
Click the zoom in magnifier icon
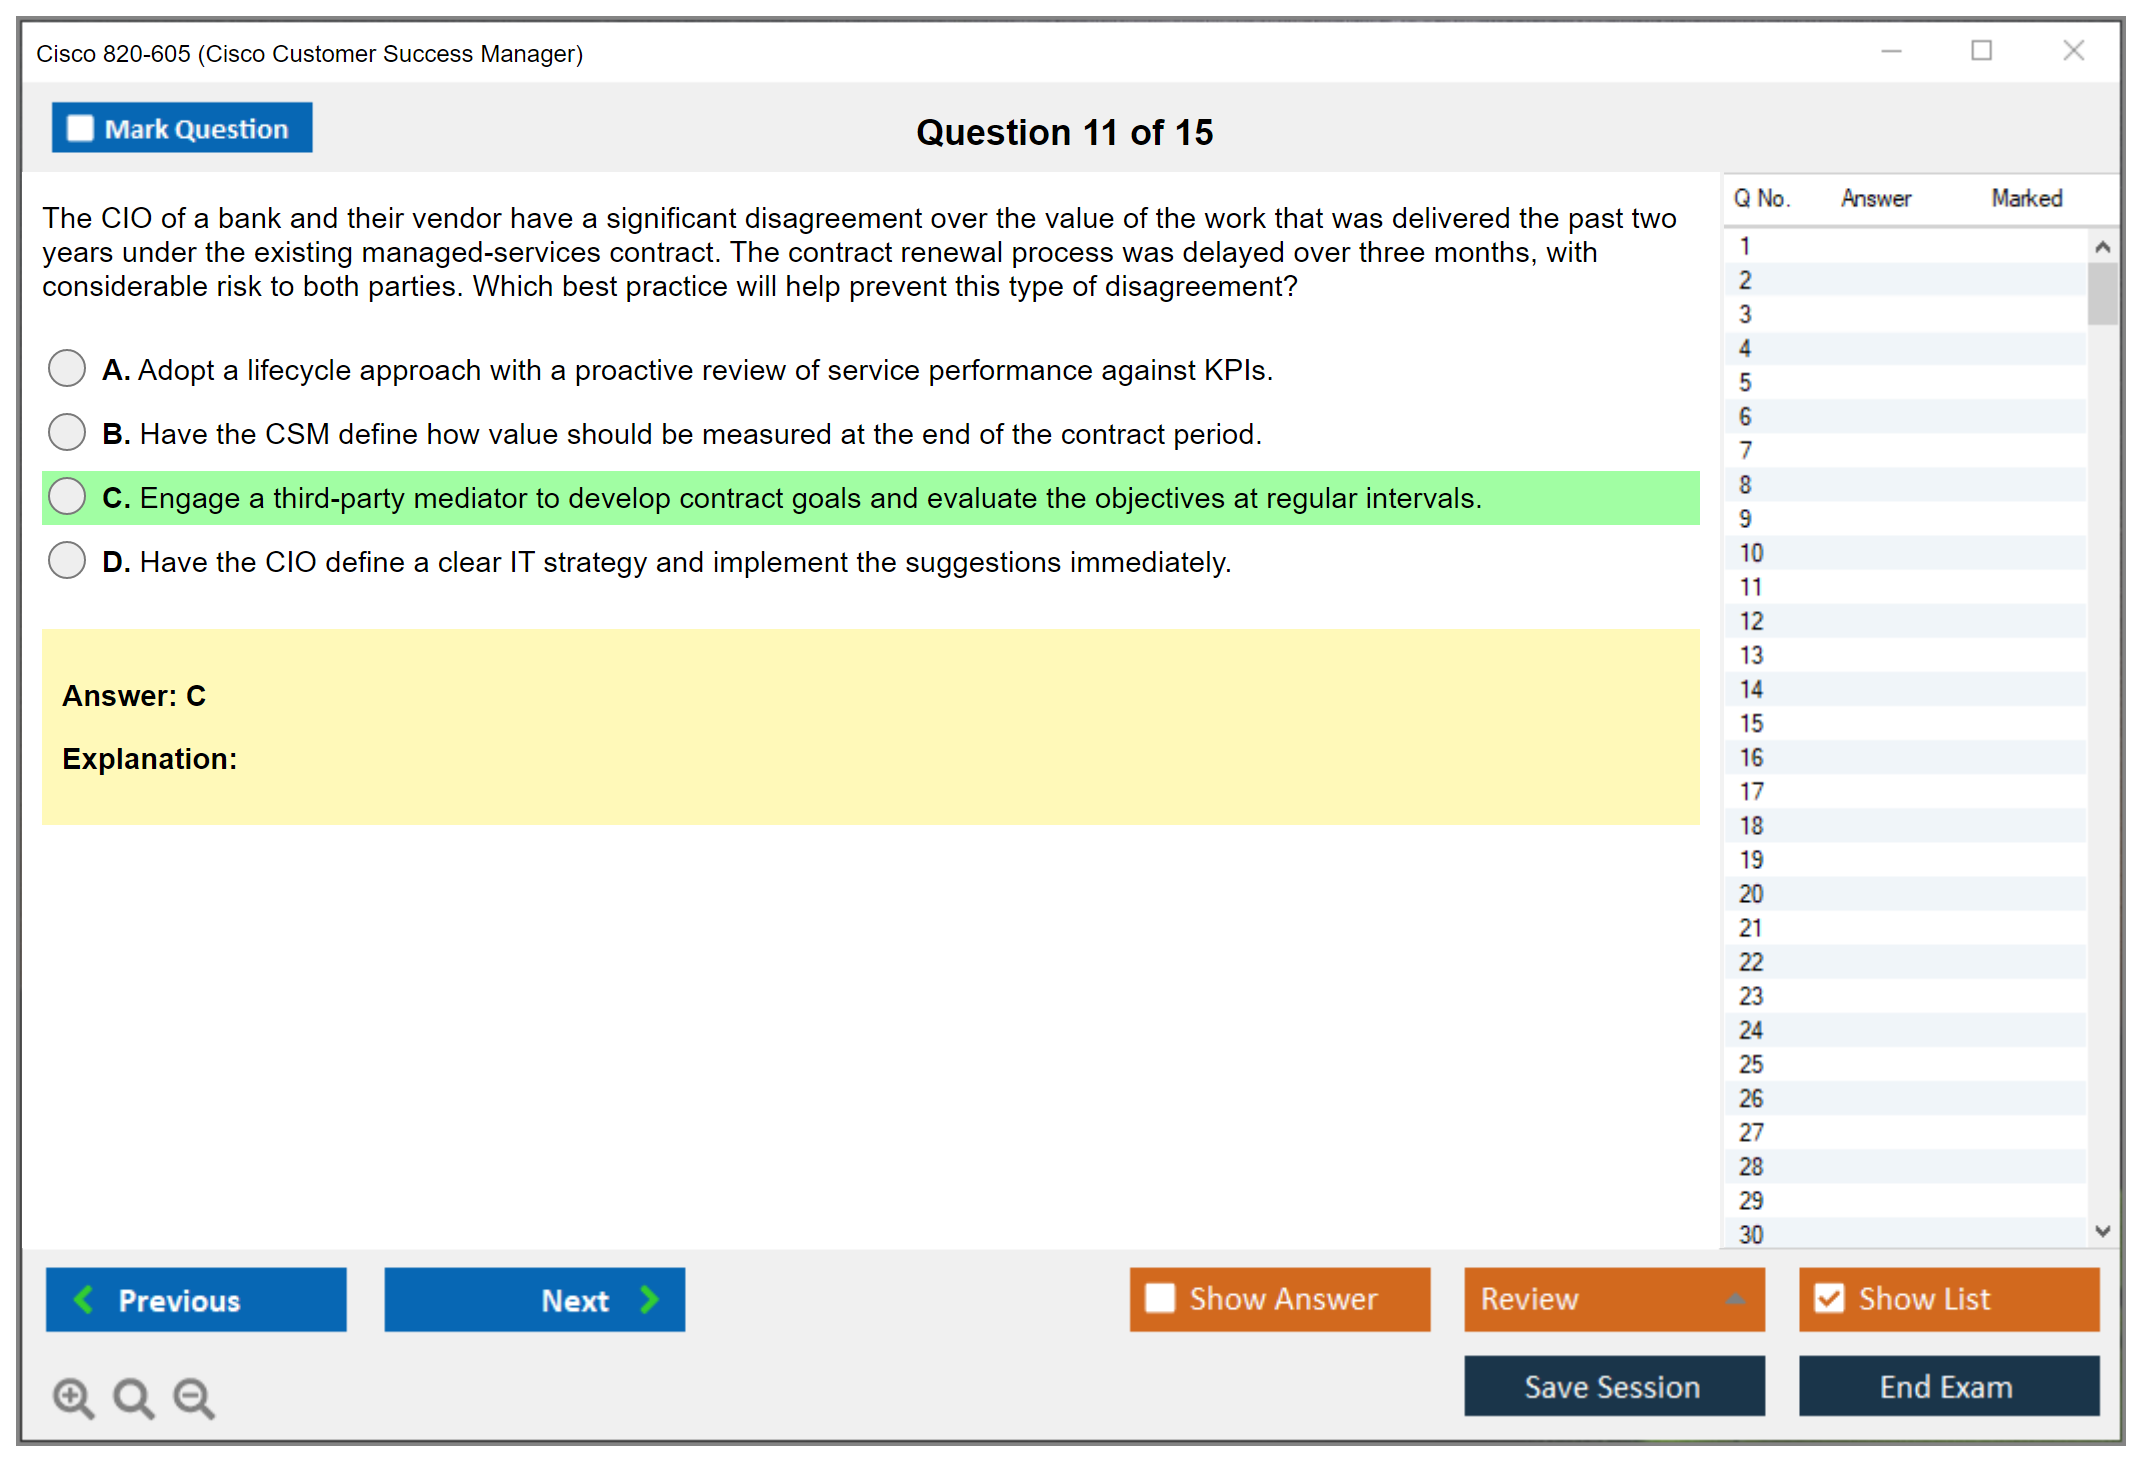coord(73,1397)
